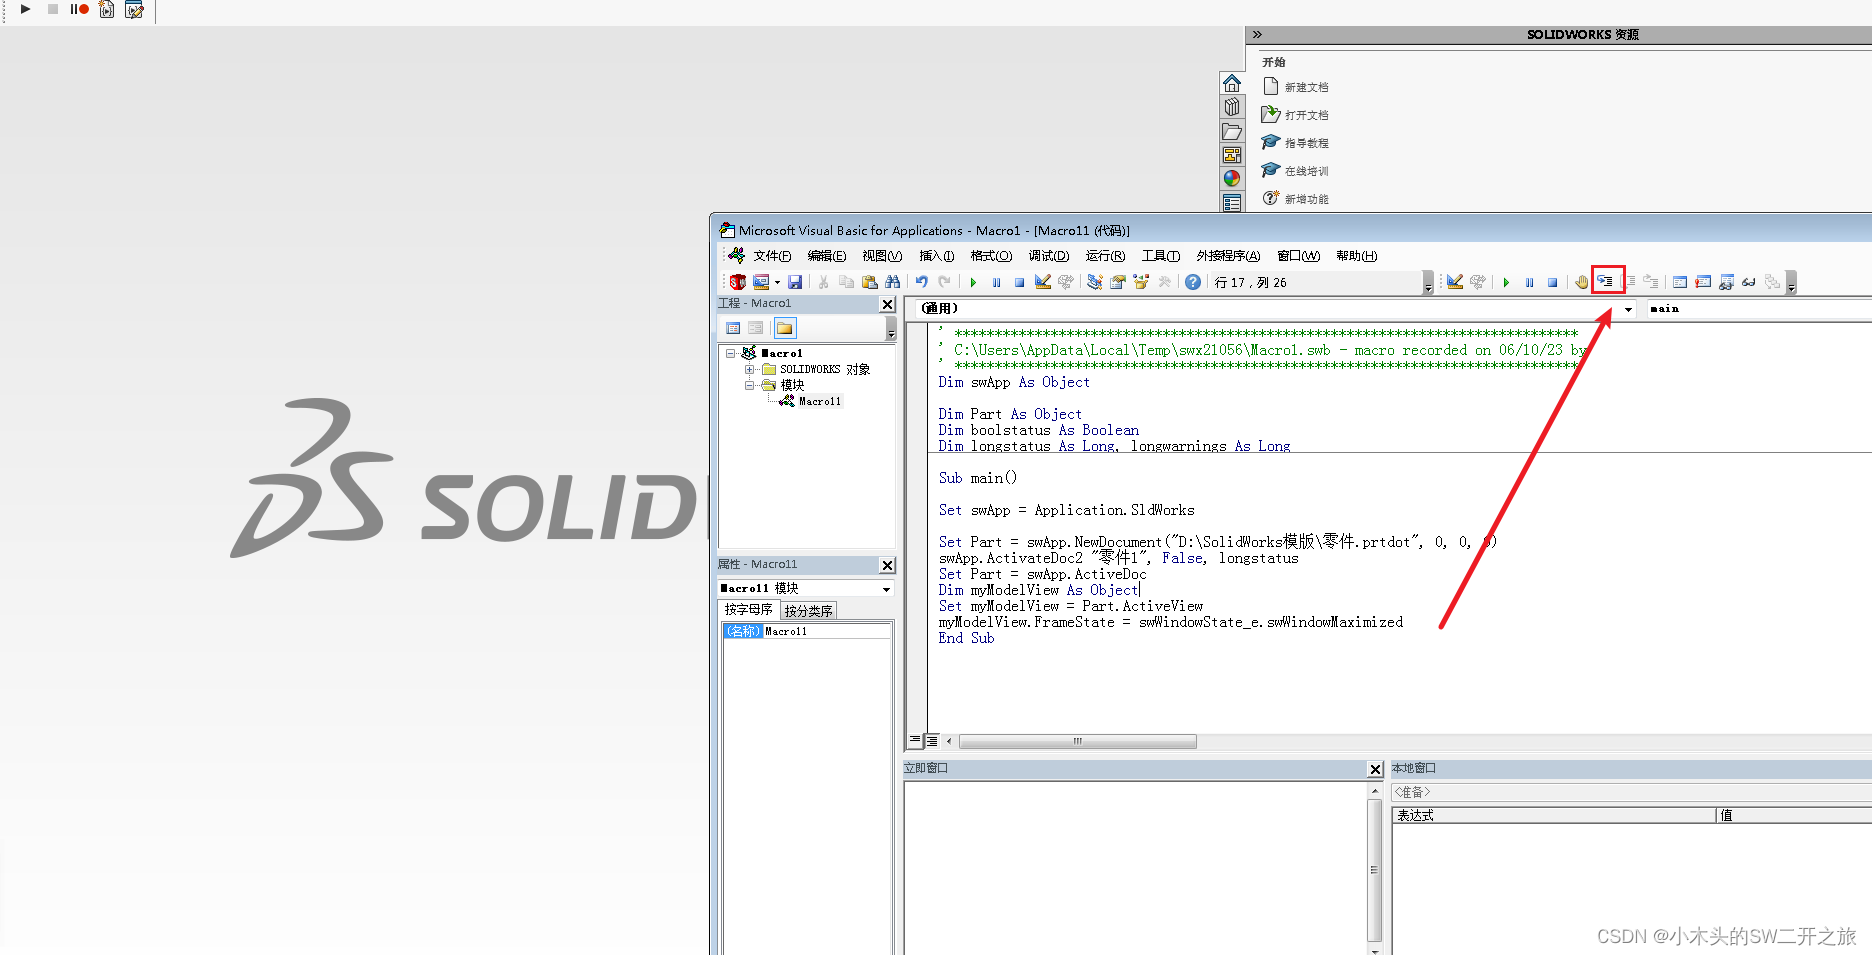This screenshot has width=1872, height=955.
Task: Switch to the 按分类序 tab
Action: (x=808, y=610)
